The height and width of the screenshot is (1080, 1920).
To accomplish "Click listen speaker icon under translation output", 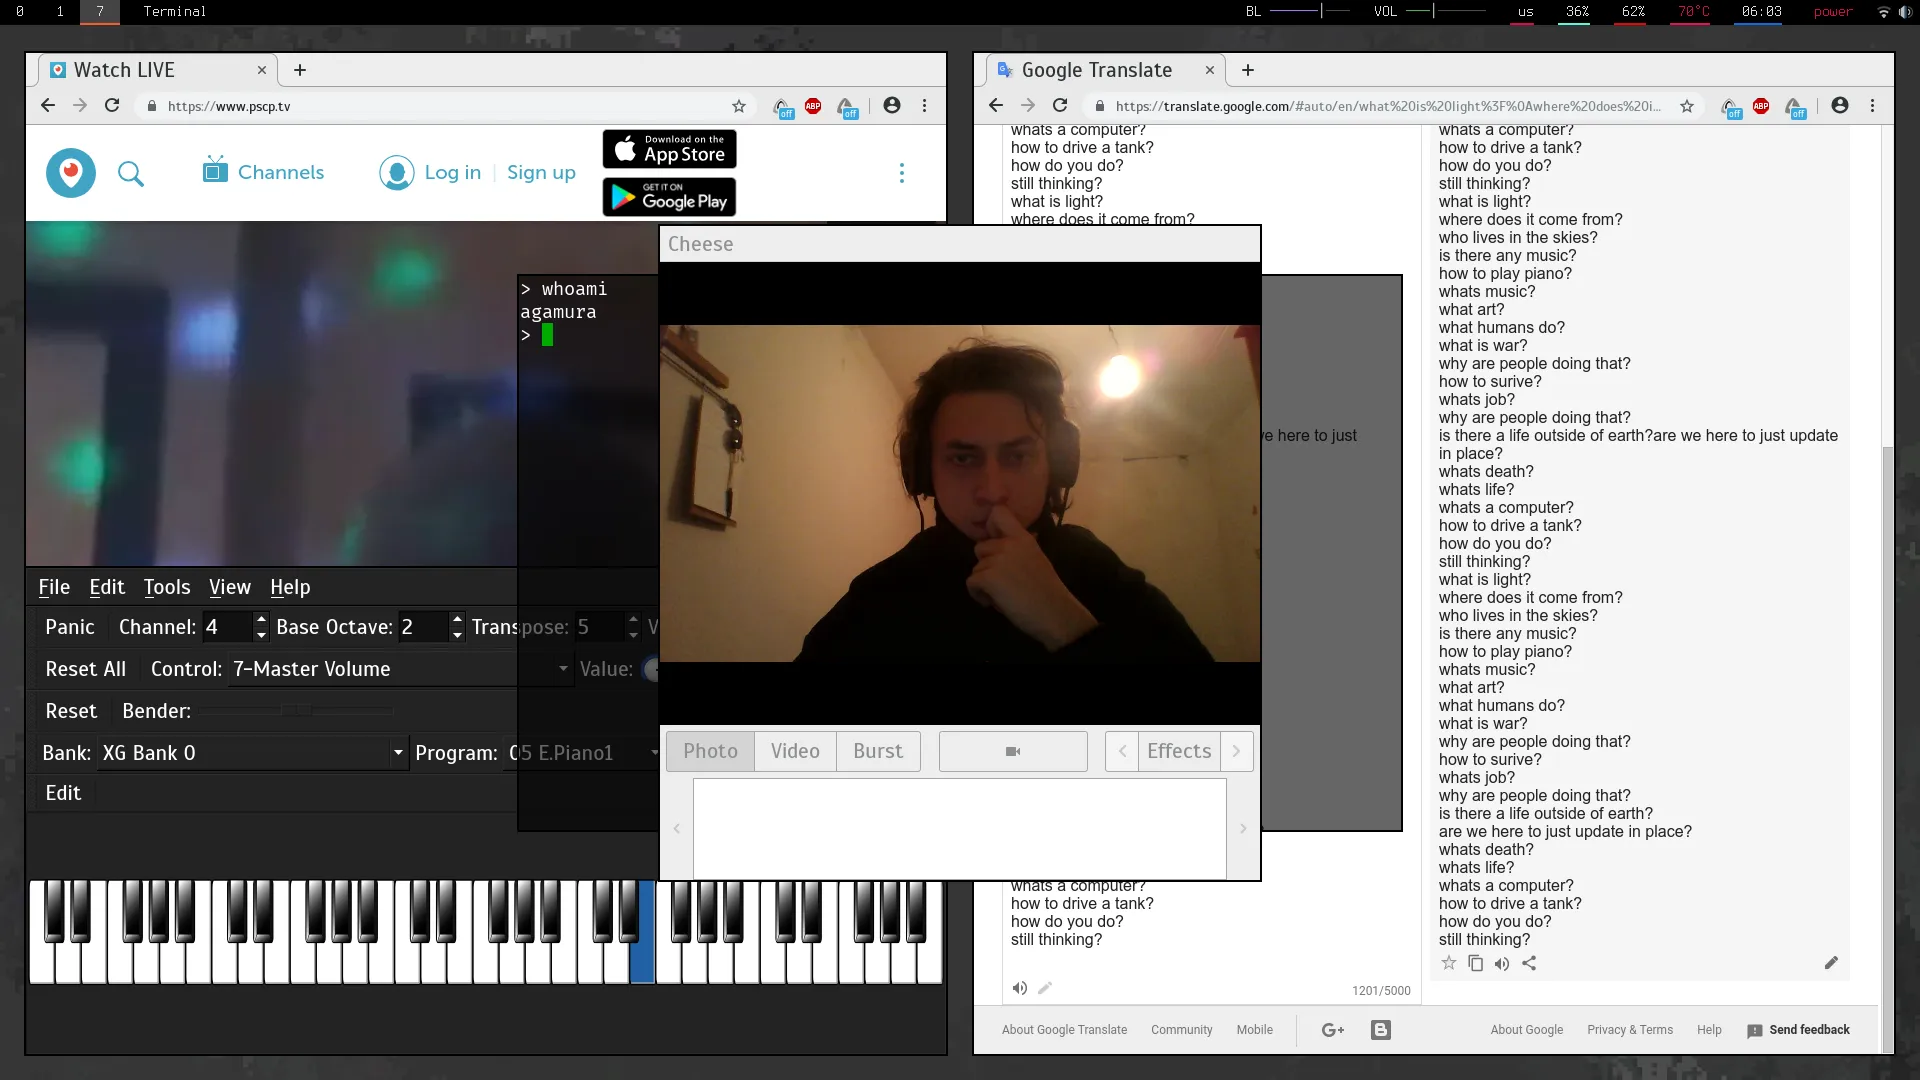I will [x=1502, y=964].
